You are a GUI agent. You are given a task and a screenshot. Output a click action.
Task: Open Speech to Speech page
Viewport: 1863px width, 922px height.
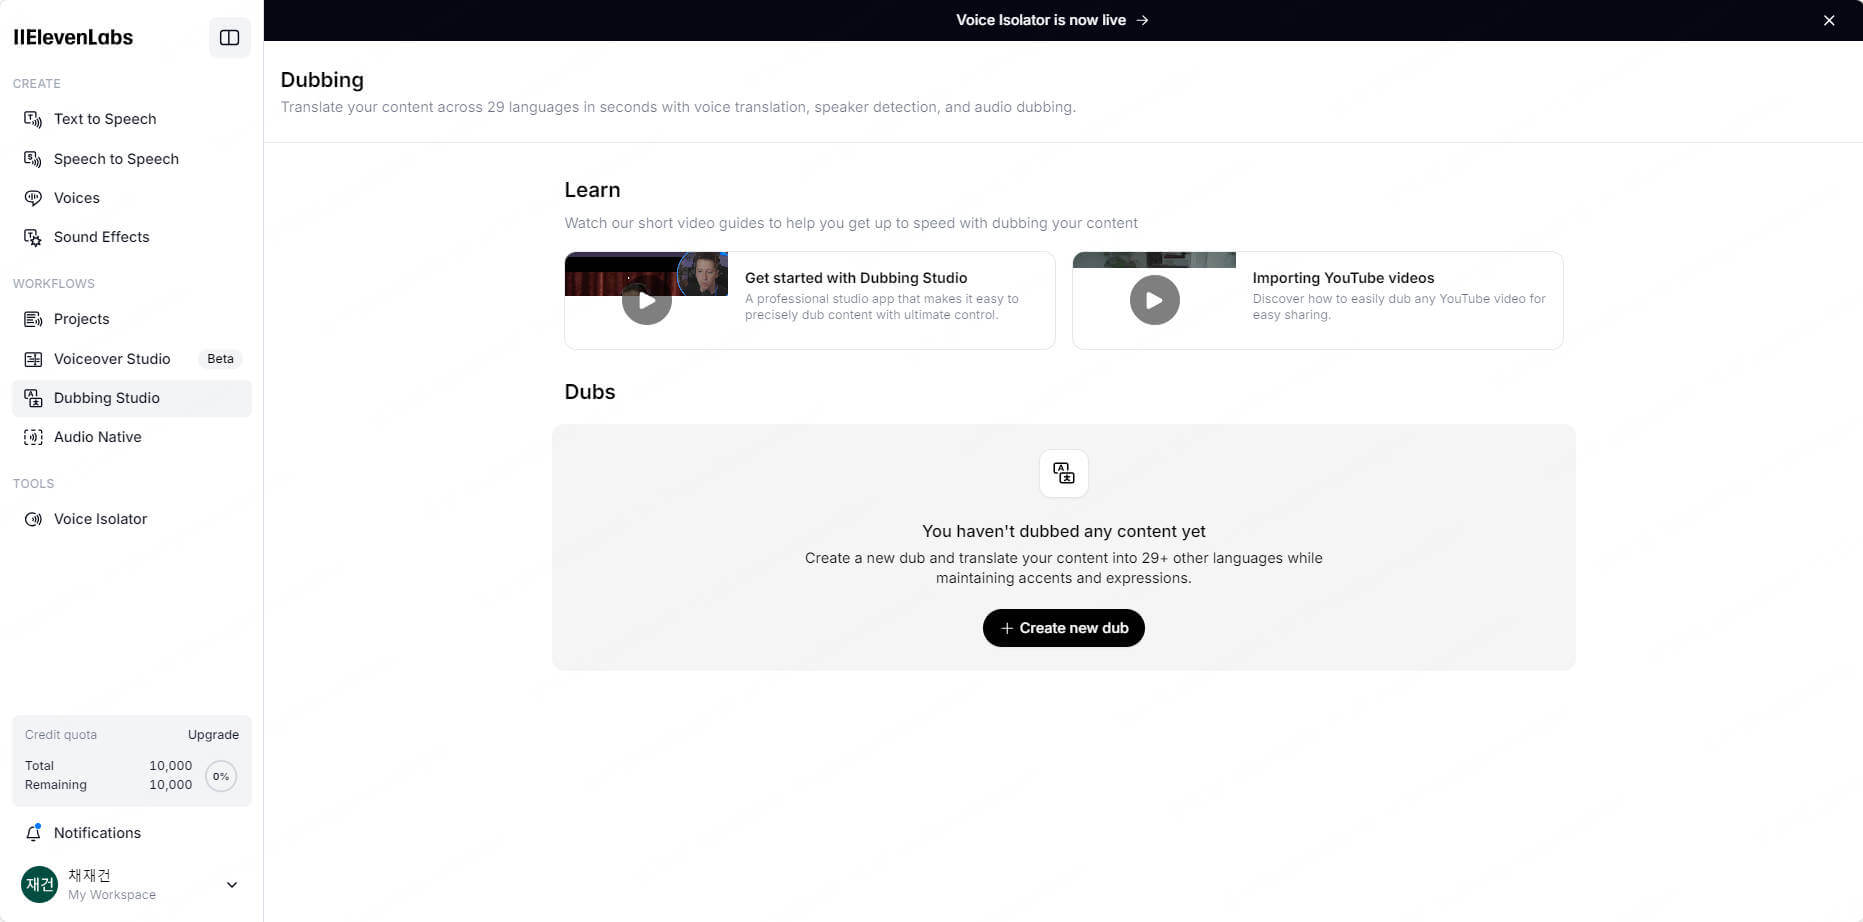(x=132, y=159)
